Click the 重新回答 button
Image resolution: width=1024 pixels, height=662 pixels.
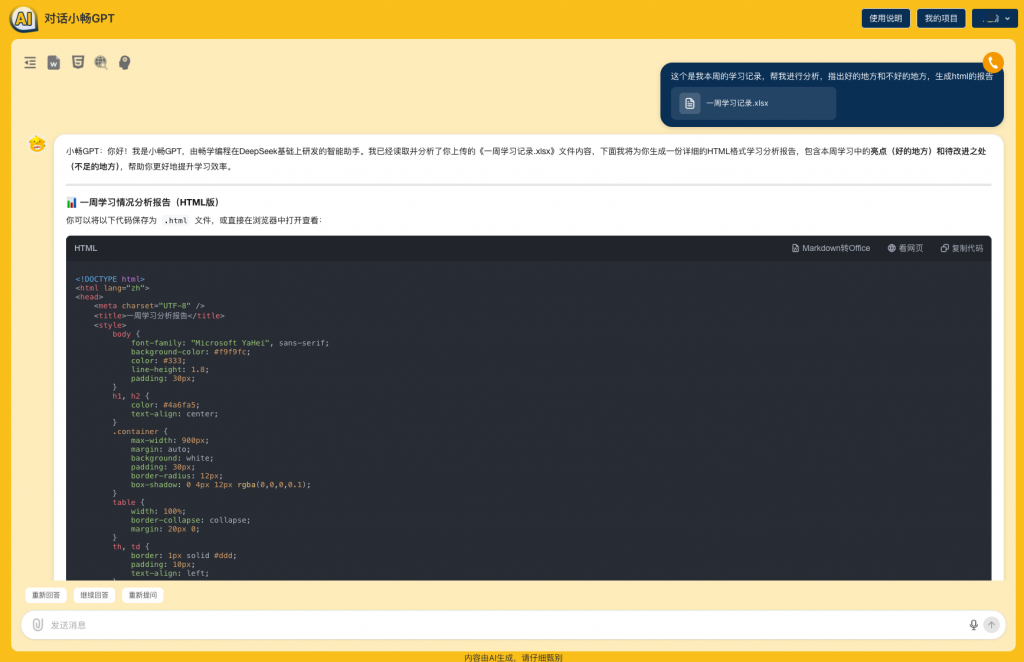(x=46, y=595)
